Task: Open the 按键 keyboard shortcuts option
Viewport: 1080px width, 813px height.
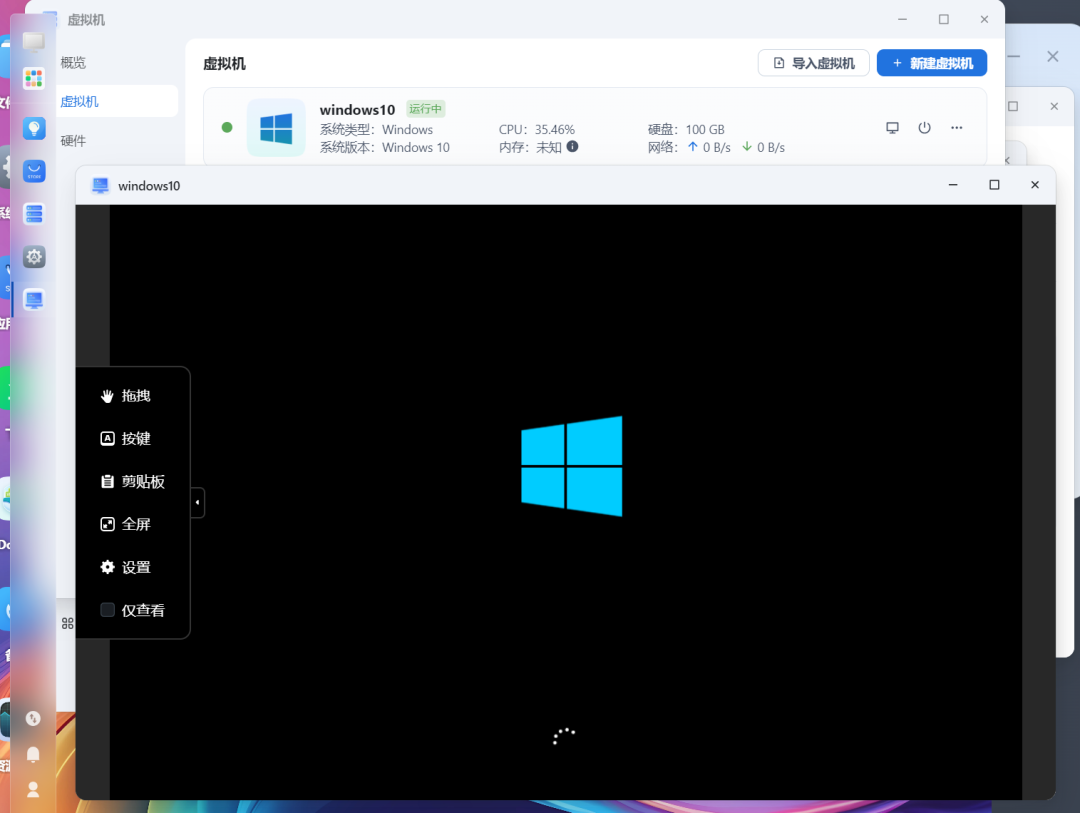Action: (125, 438)
